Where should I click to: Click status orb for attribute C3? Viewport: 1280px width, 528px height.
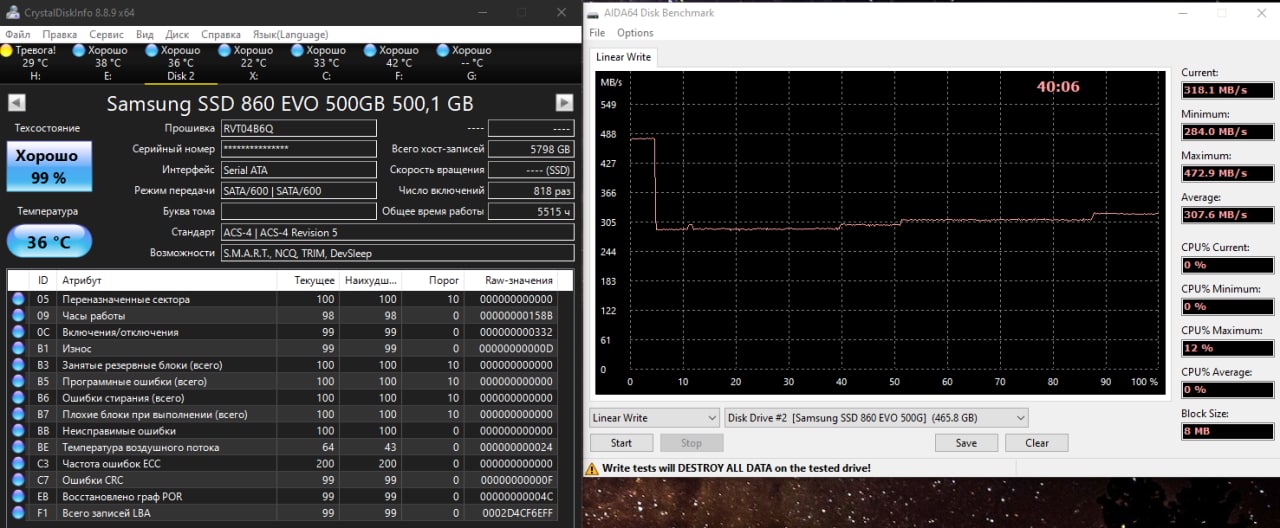tap(18, 463)
